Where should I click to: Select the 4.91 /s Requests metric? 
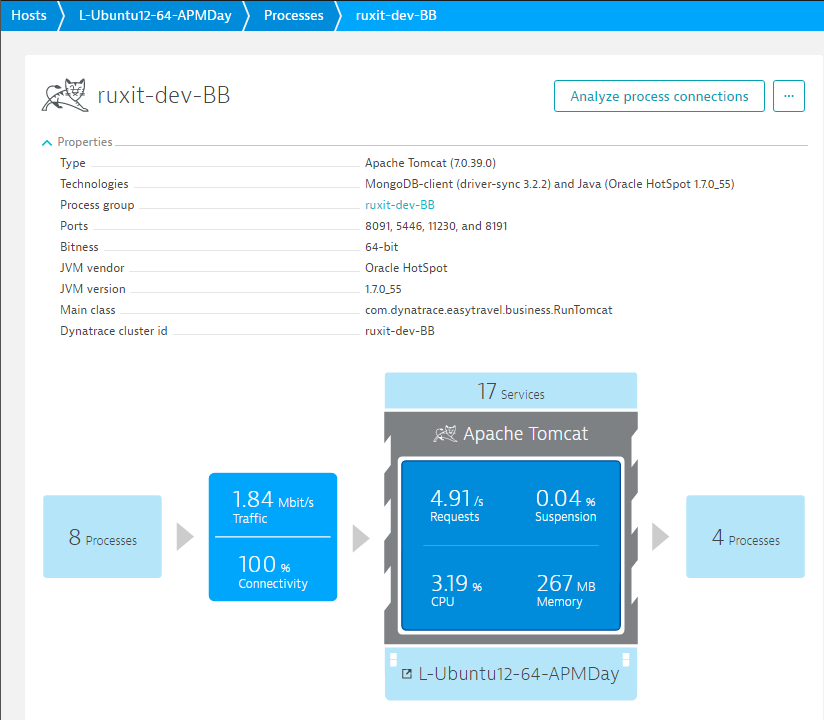457,505
